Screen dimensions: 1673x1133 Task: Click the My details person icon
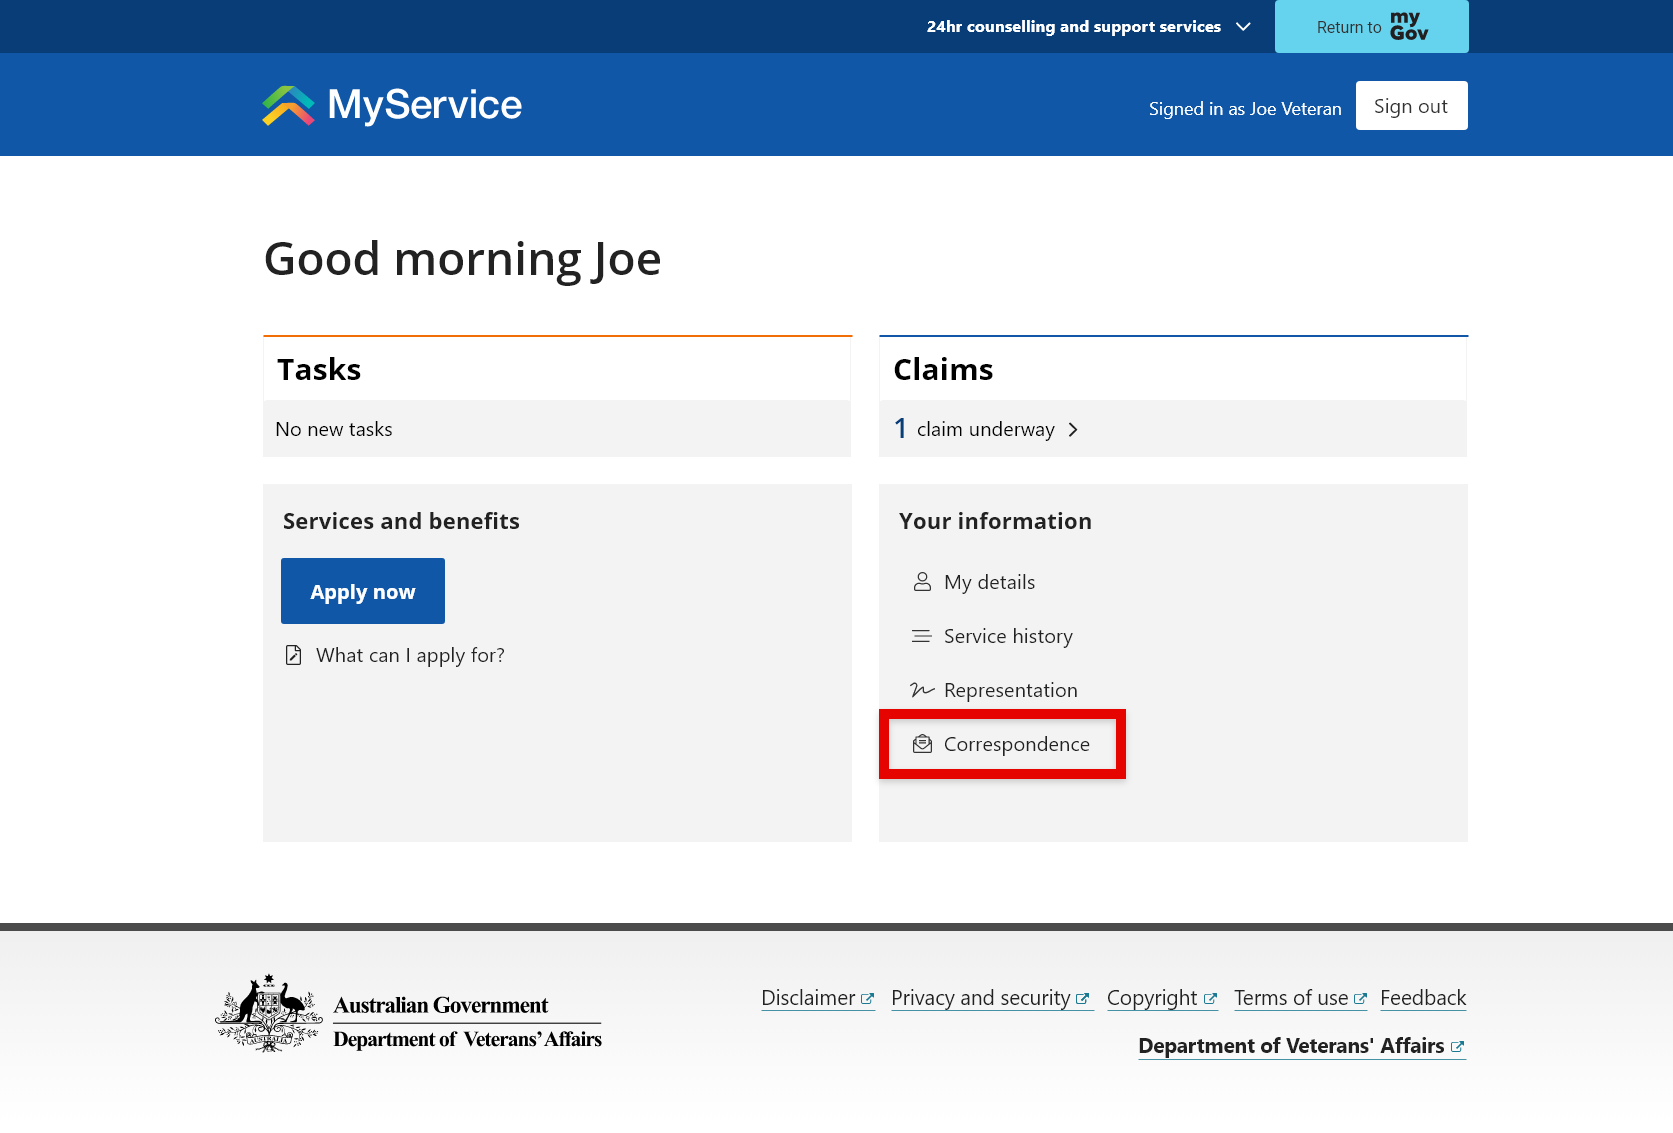[x=922, y=582]
